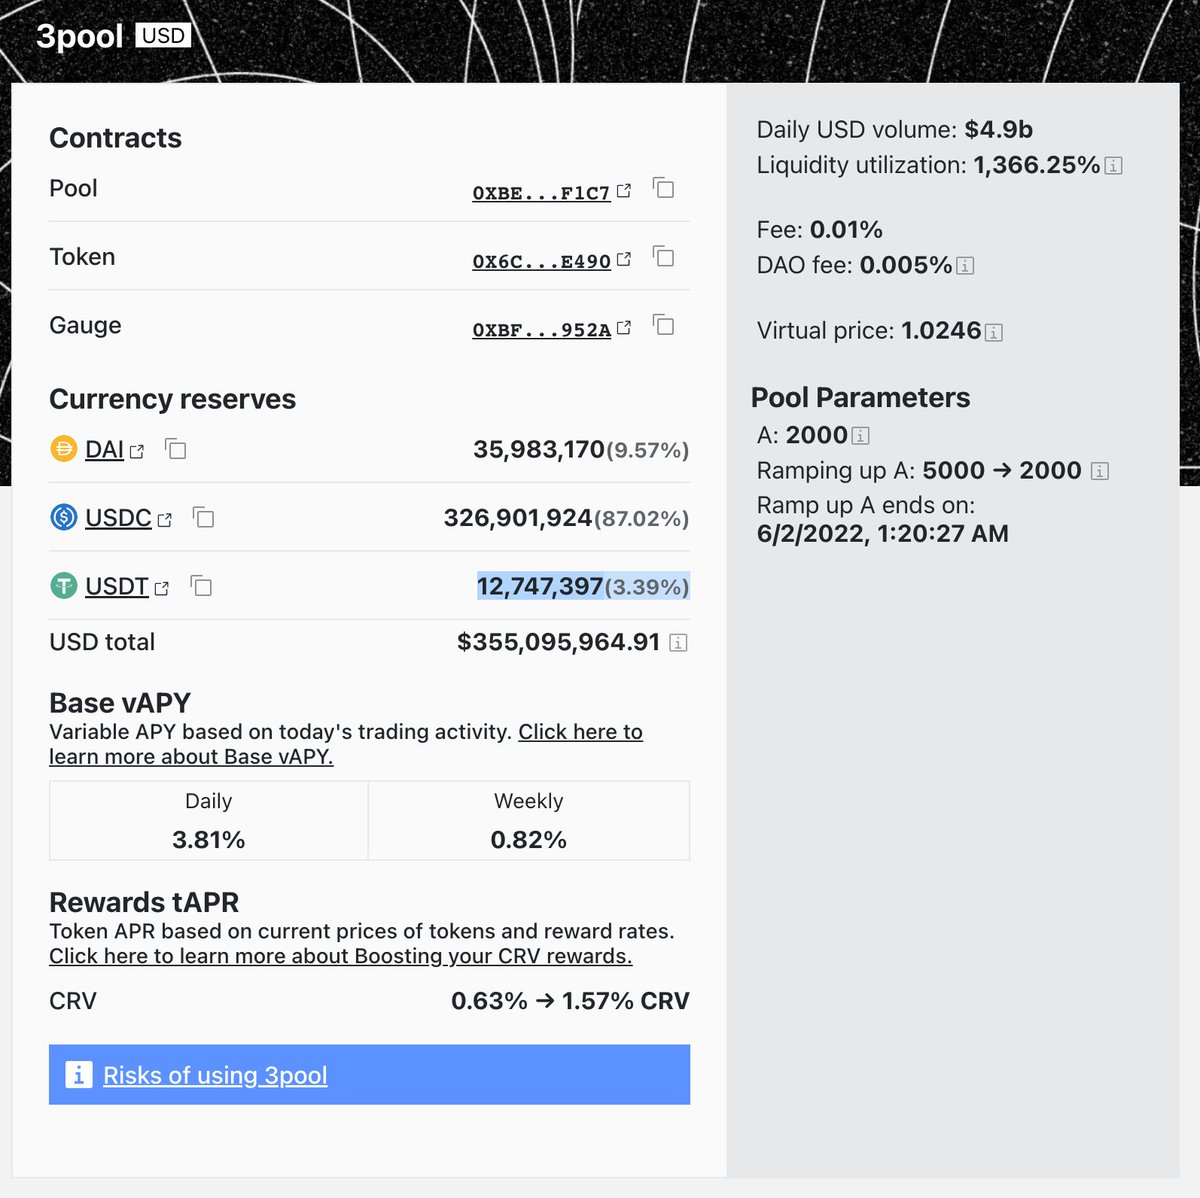Copy the USDC token address

coord(204,518)
